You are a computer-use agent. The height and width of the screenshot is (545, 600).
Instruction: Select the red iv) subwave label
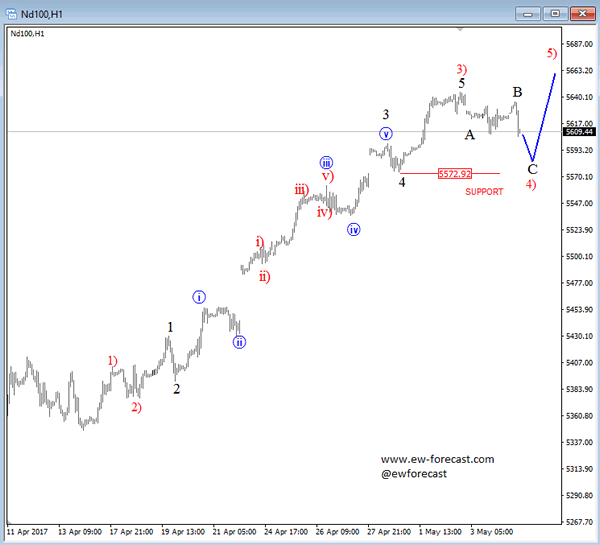[324, 212]
